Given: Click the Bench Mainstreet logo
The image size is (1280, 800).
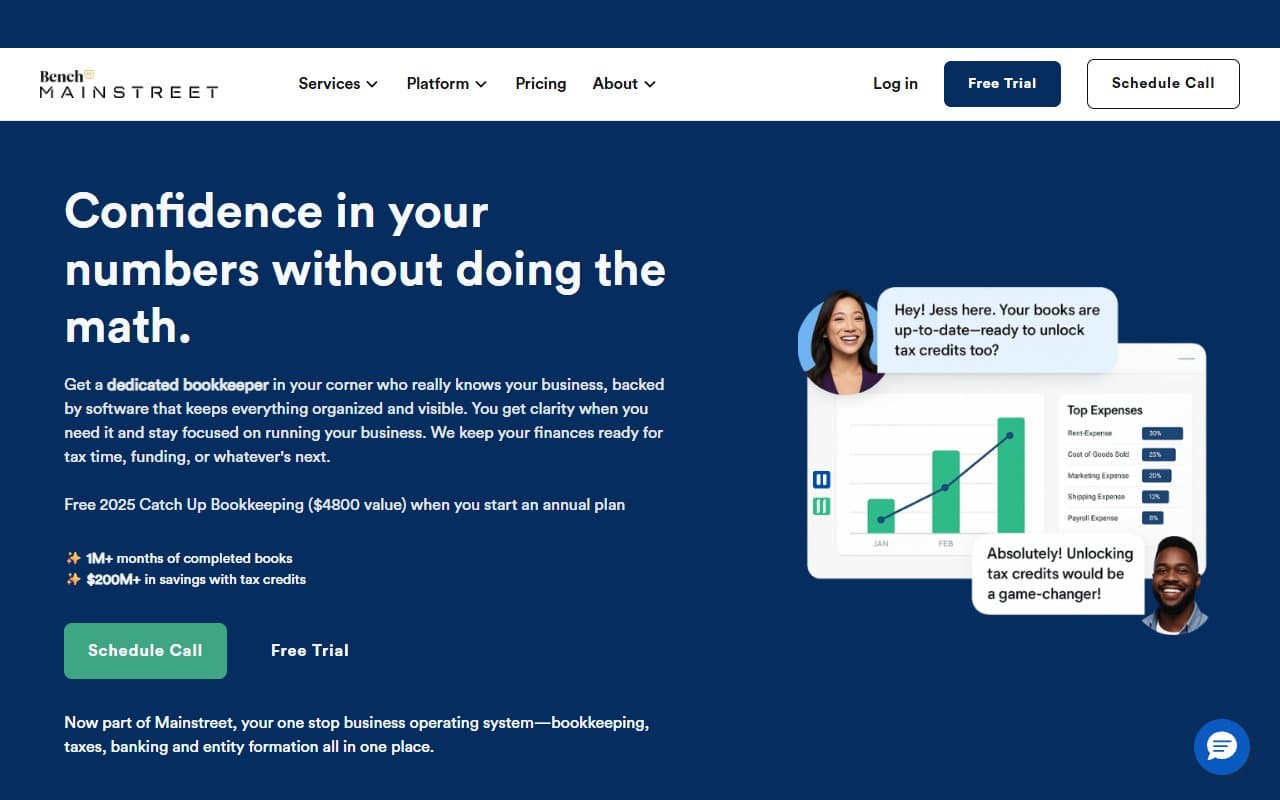Looking at the screenshot, I should point(128,84).
